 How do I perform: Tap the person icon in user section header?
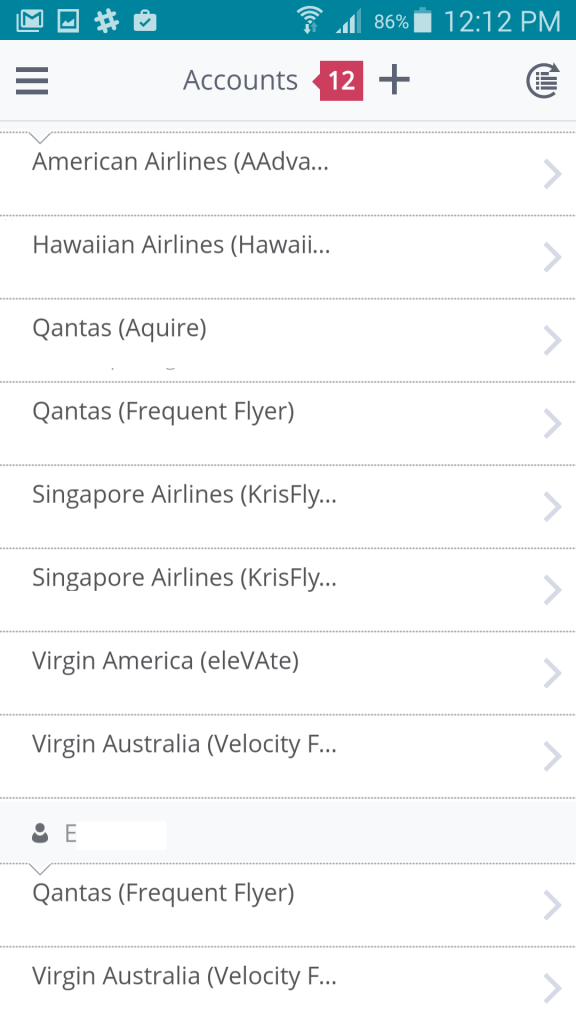(40, 833)
